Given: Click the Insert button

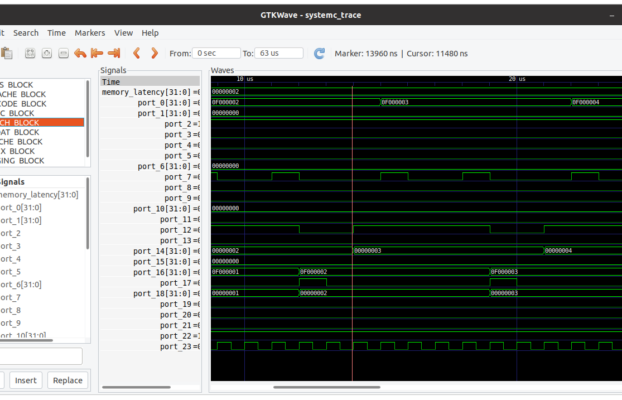Looking at the screenshot, I should point(26,380).
